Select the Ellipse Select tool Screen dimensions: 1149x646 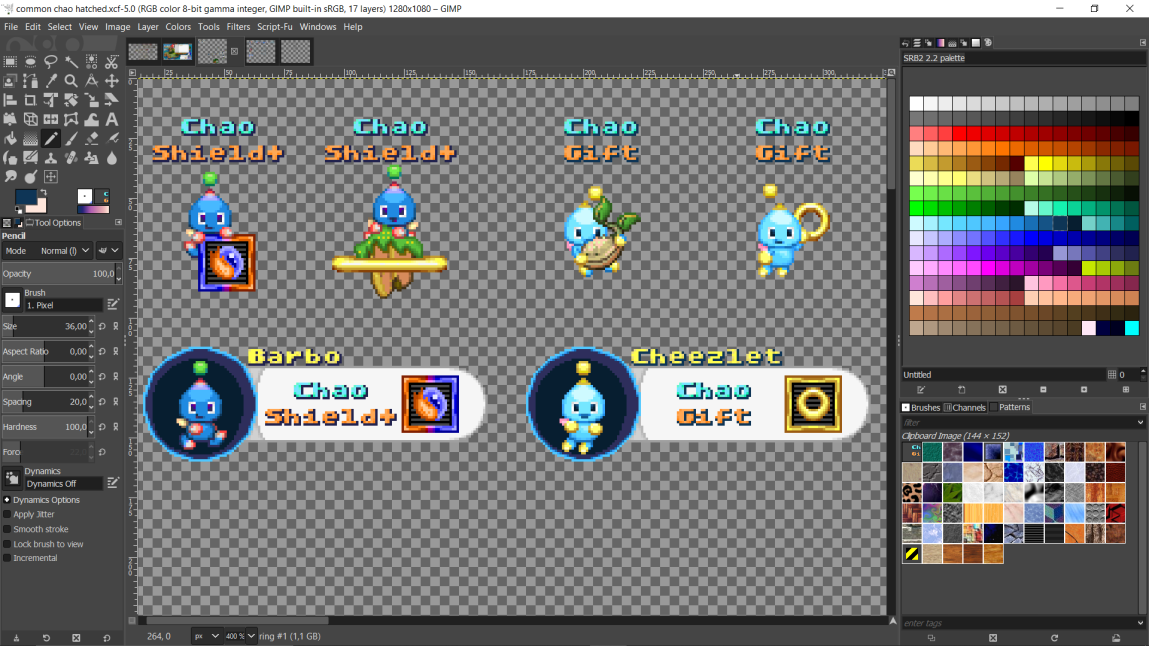pyautogui.click(x=31, y=62)
